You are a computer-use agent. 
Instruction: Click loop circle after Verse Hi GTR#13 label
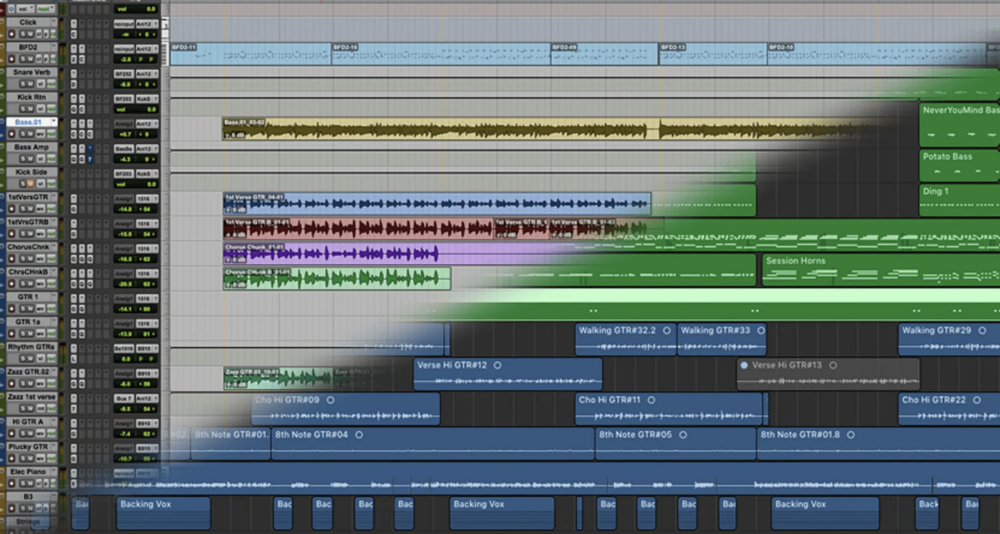click(833, 366)
